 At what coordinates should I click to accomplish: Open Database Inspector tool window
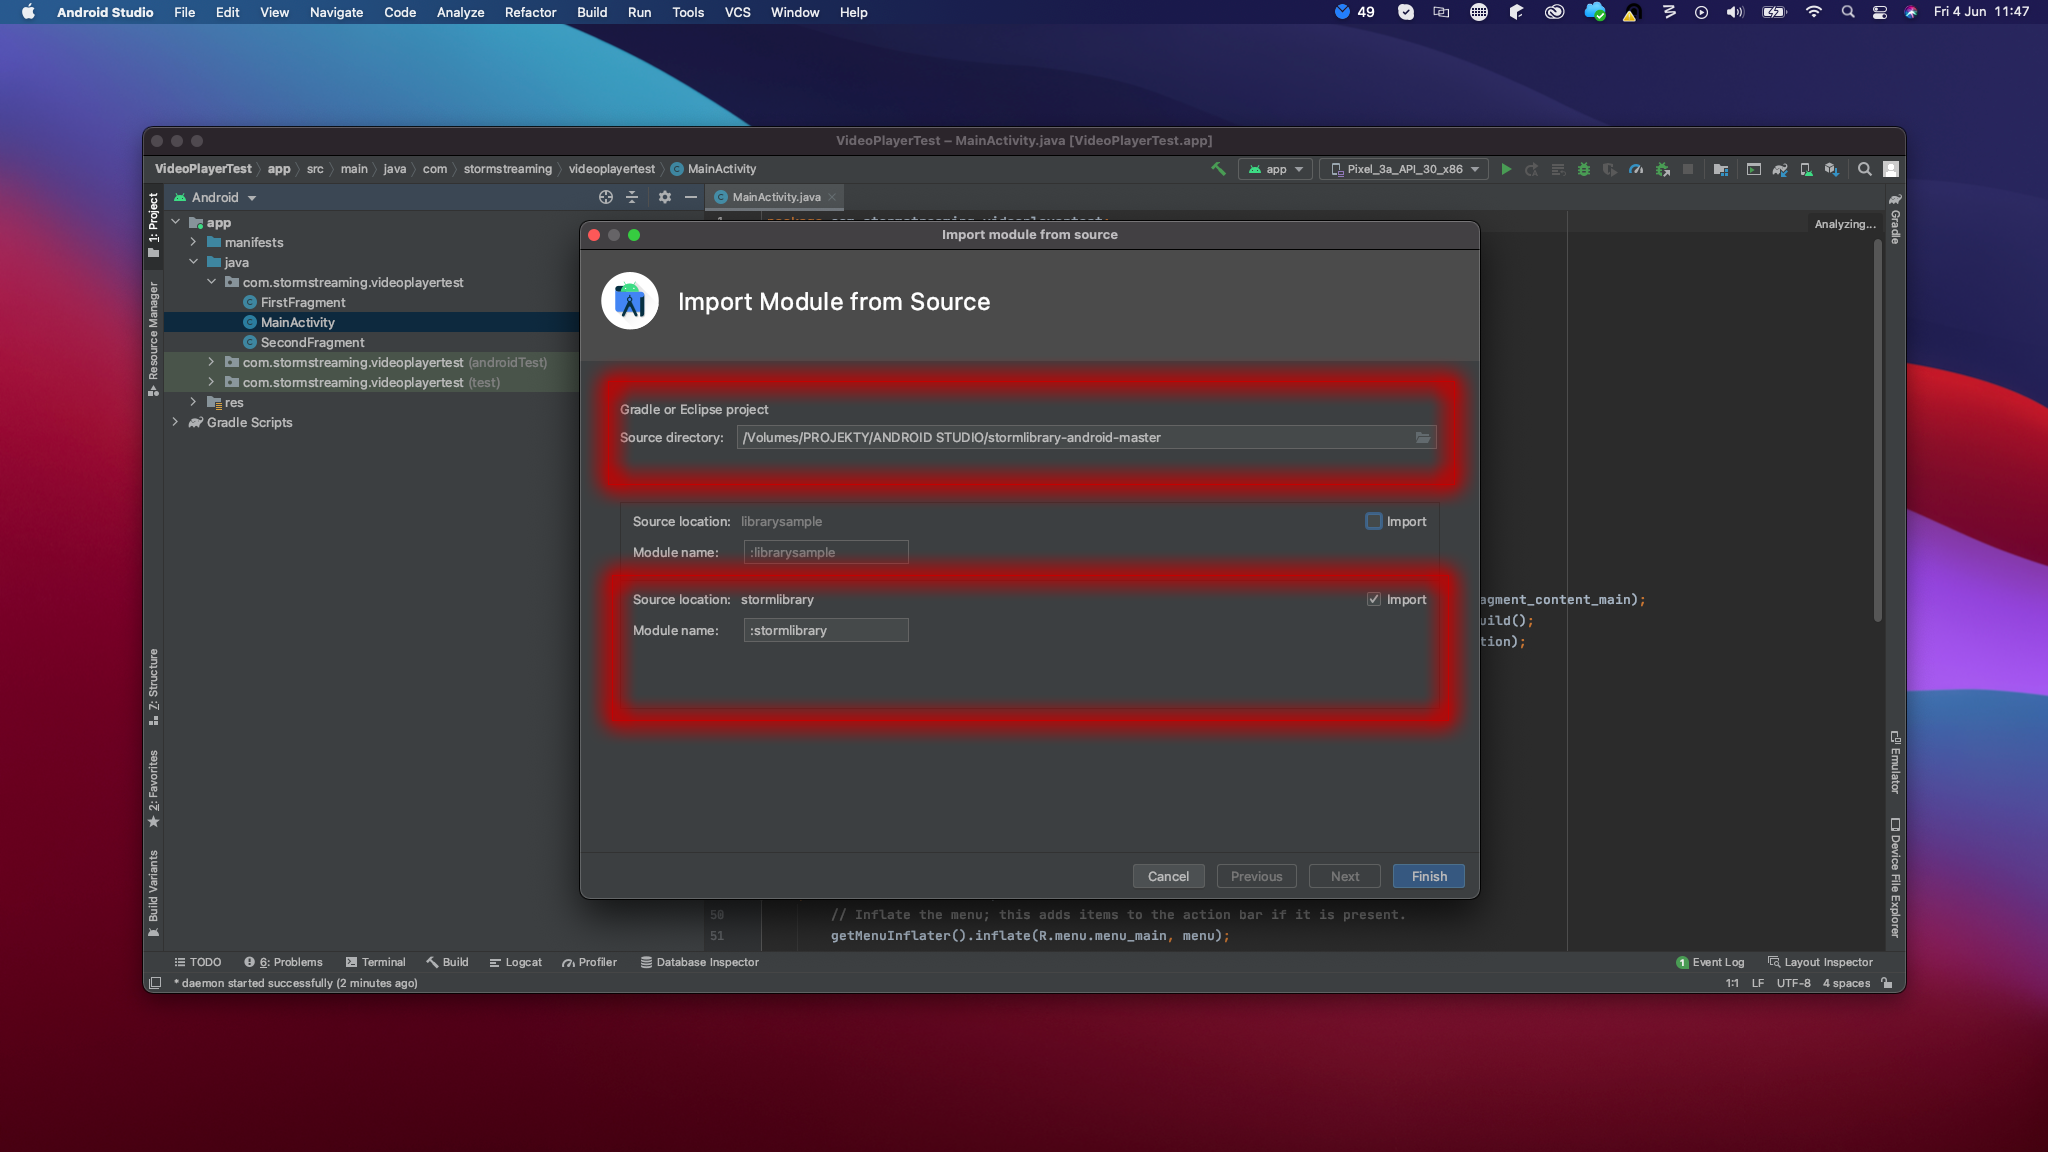(699, 962)
